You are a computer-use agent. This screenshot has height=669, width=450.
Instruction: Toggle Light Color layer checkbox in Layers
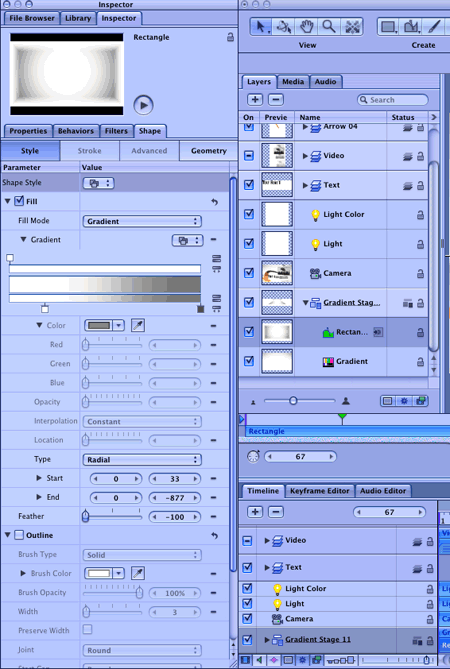(249, 214)
